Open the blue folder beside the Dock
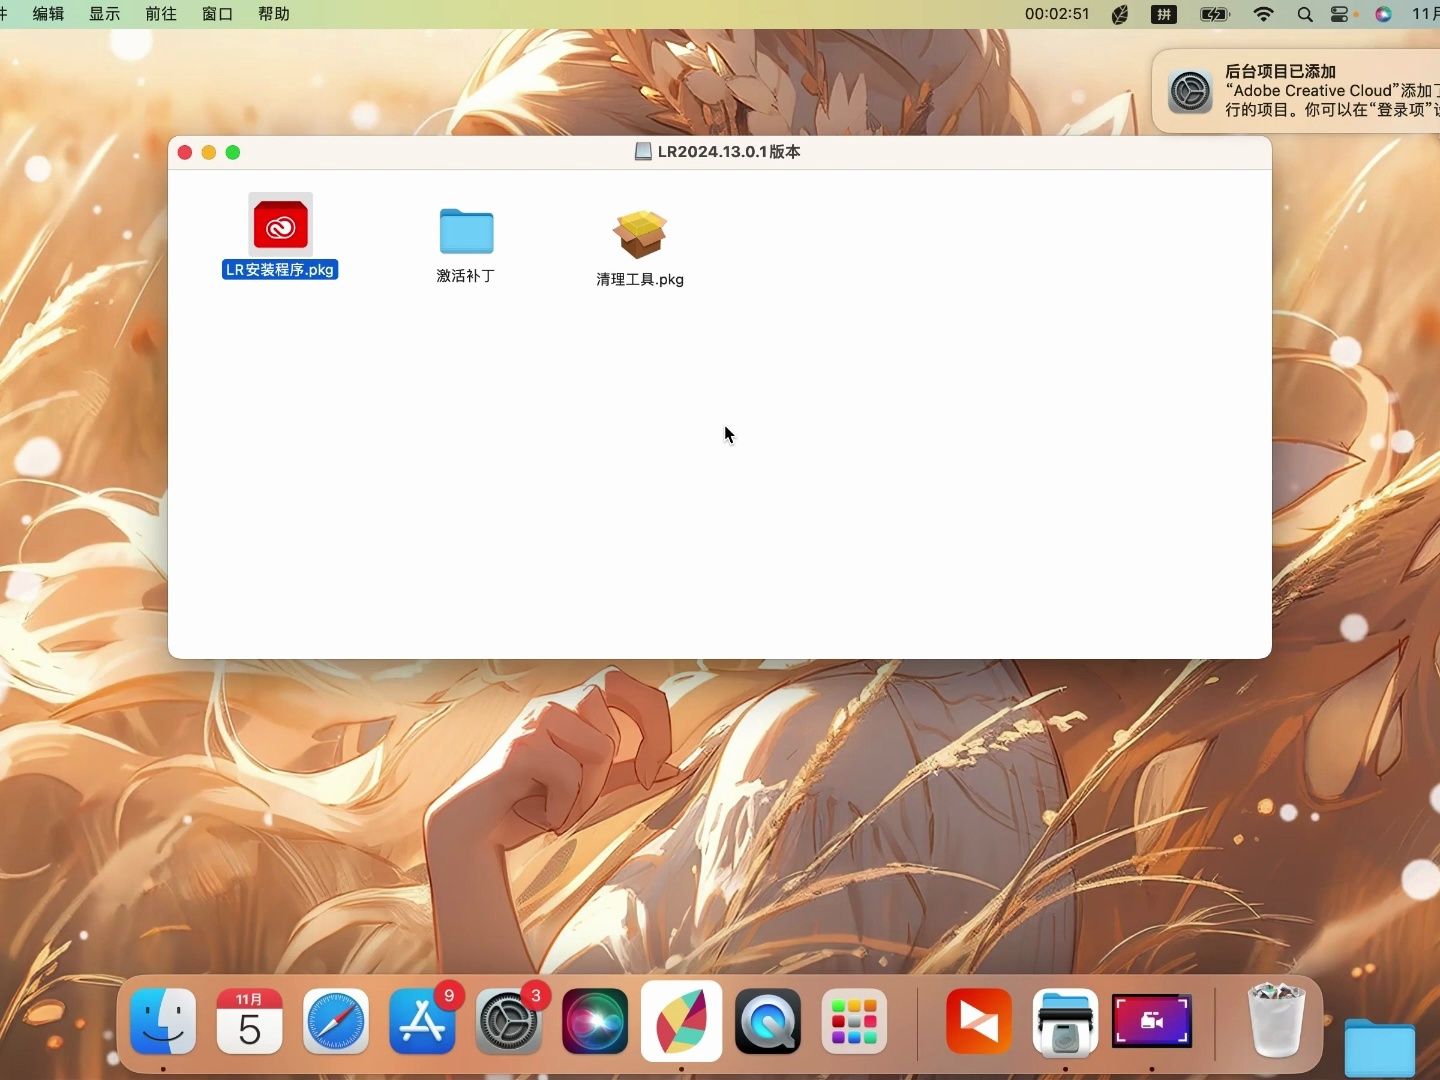This screenshot has height=1080, width=1440. [x=1380, y=1048]
